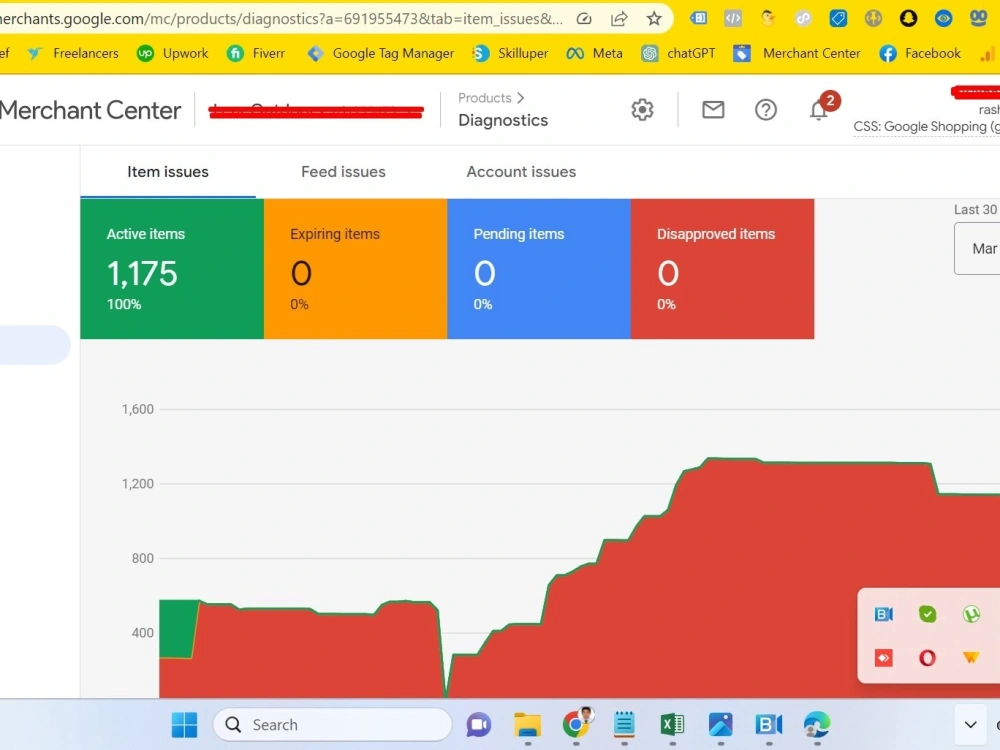Open the Facebook bookmark

[920, 54]
